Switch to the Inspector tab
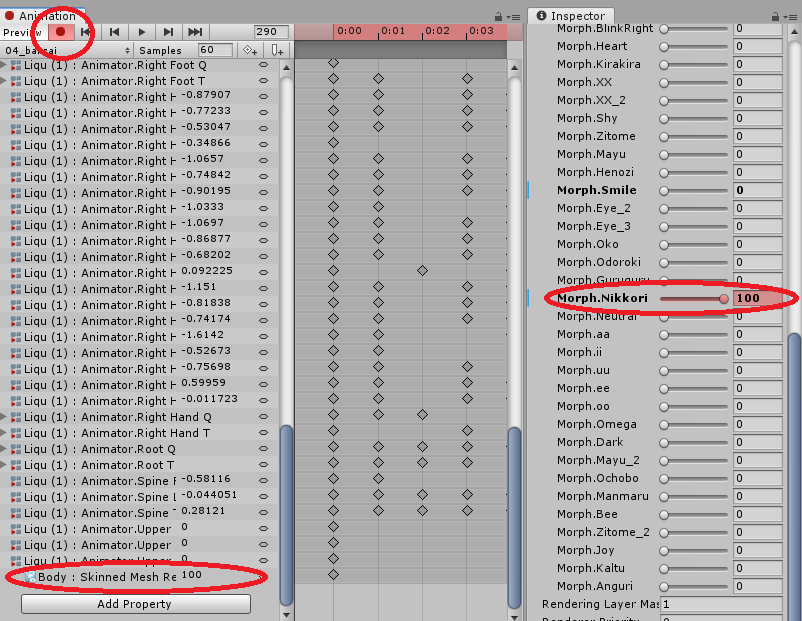This screenshot has width=802, height=621. tap(570, 16)
